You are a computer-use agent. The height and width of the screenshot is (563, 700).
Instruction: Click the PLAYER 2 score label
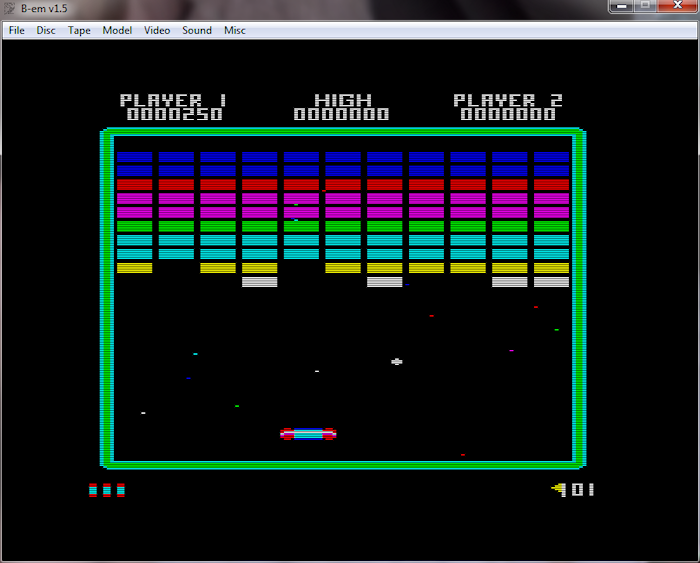coord(508,100)
